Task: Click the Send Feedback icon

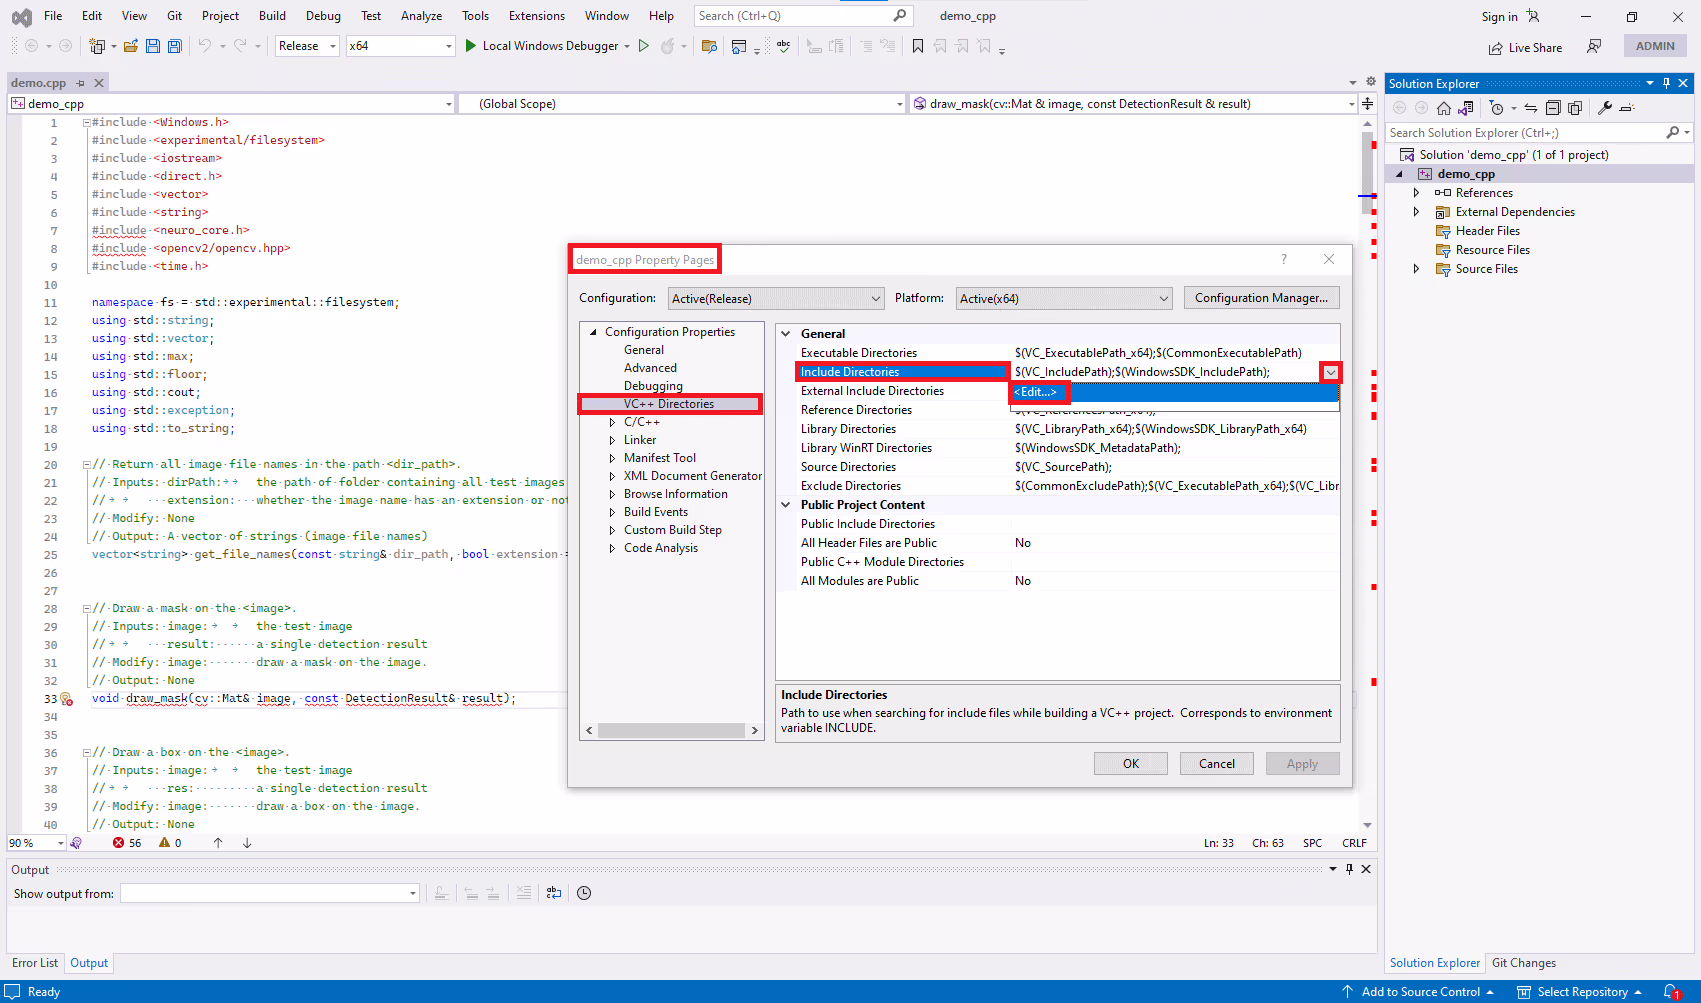Action: (1594, 46)
